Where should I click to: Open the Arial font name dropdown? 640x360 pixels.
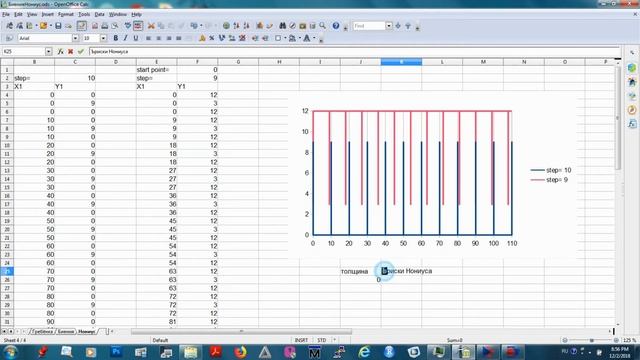(76, 38)
